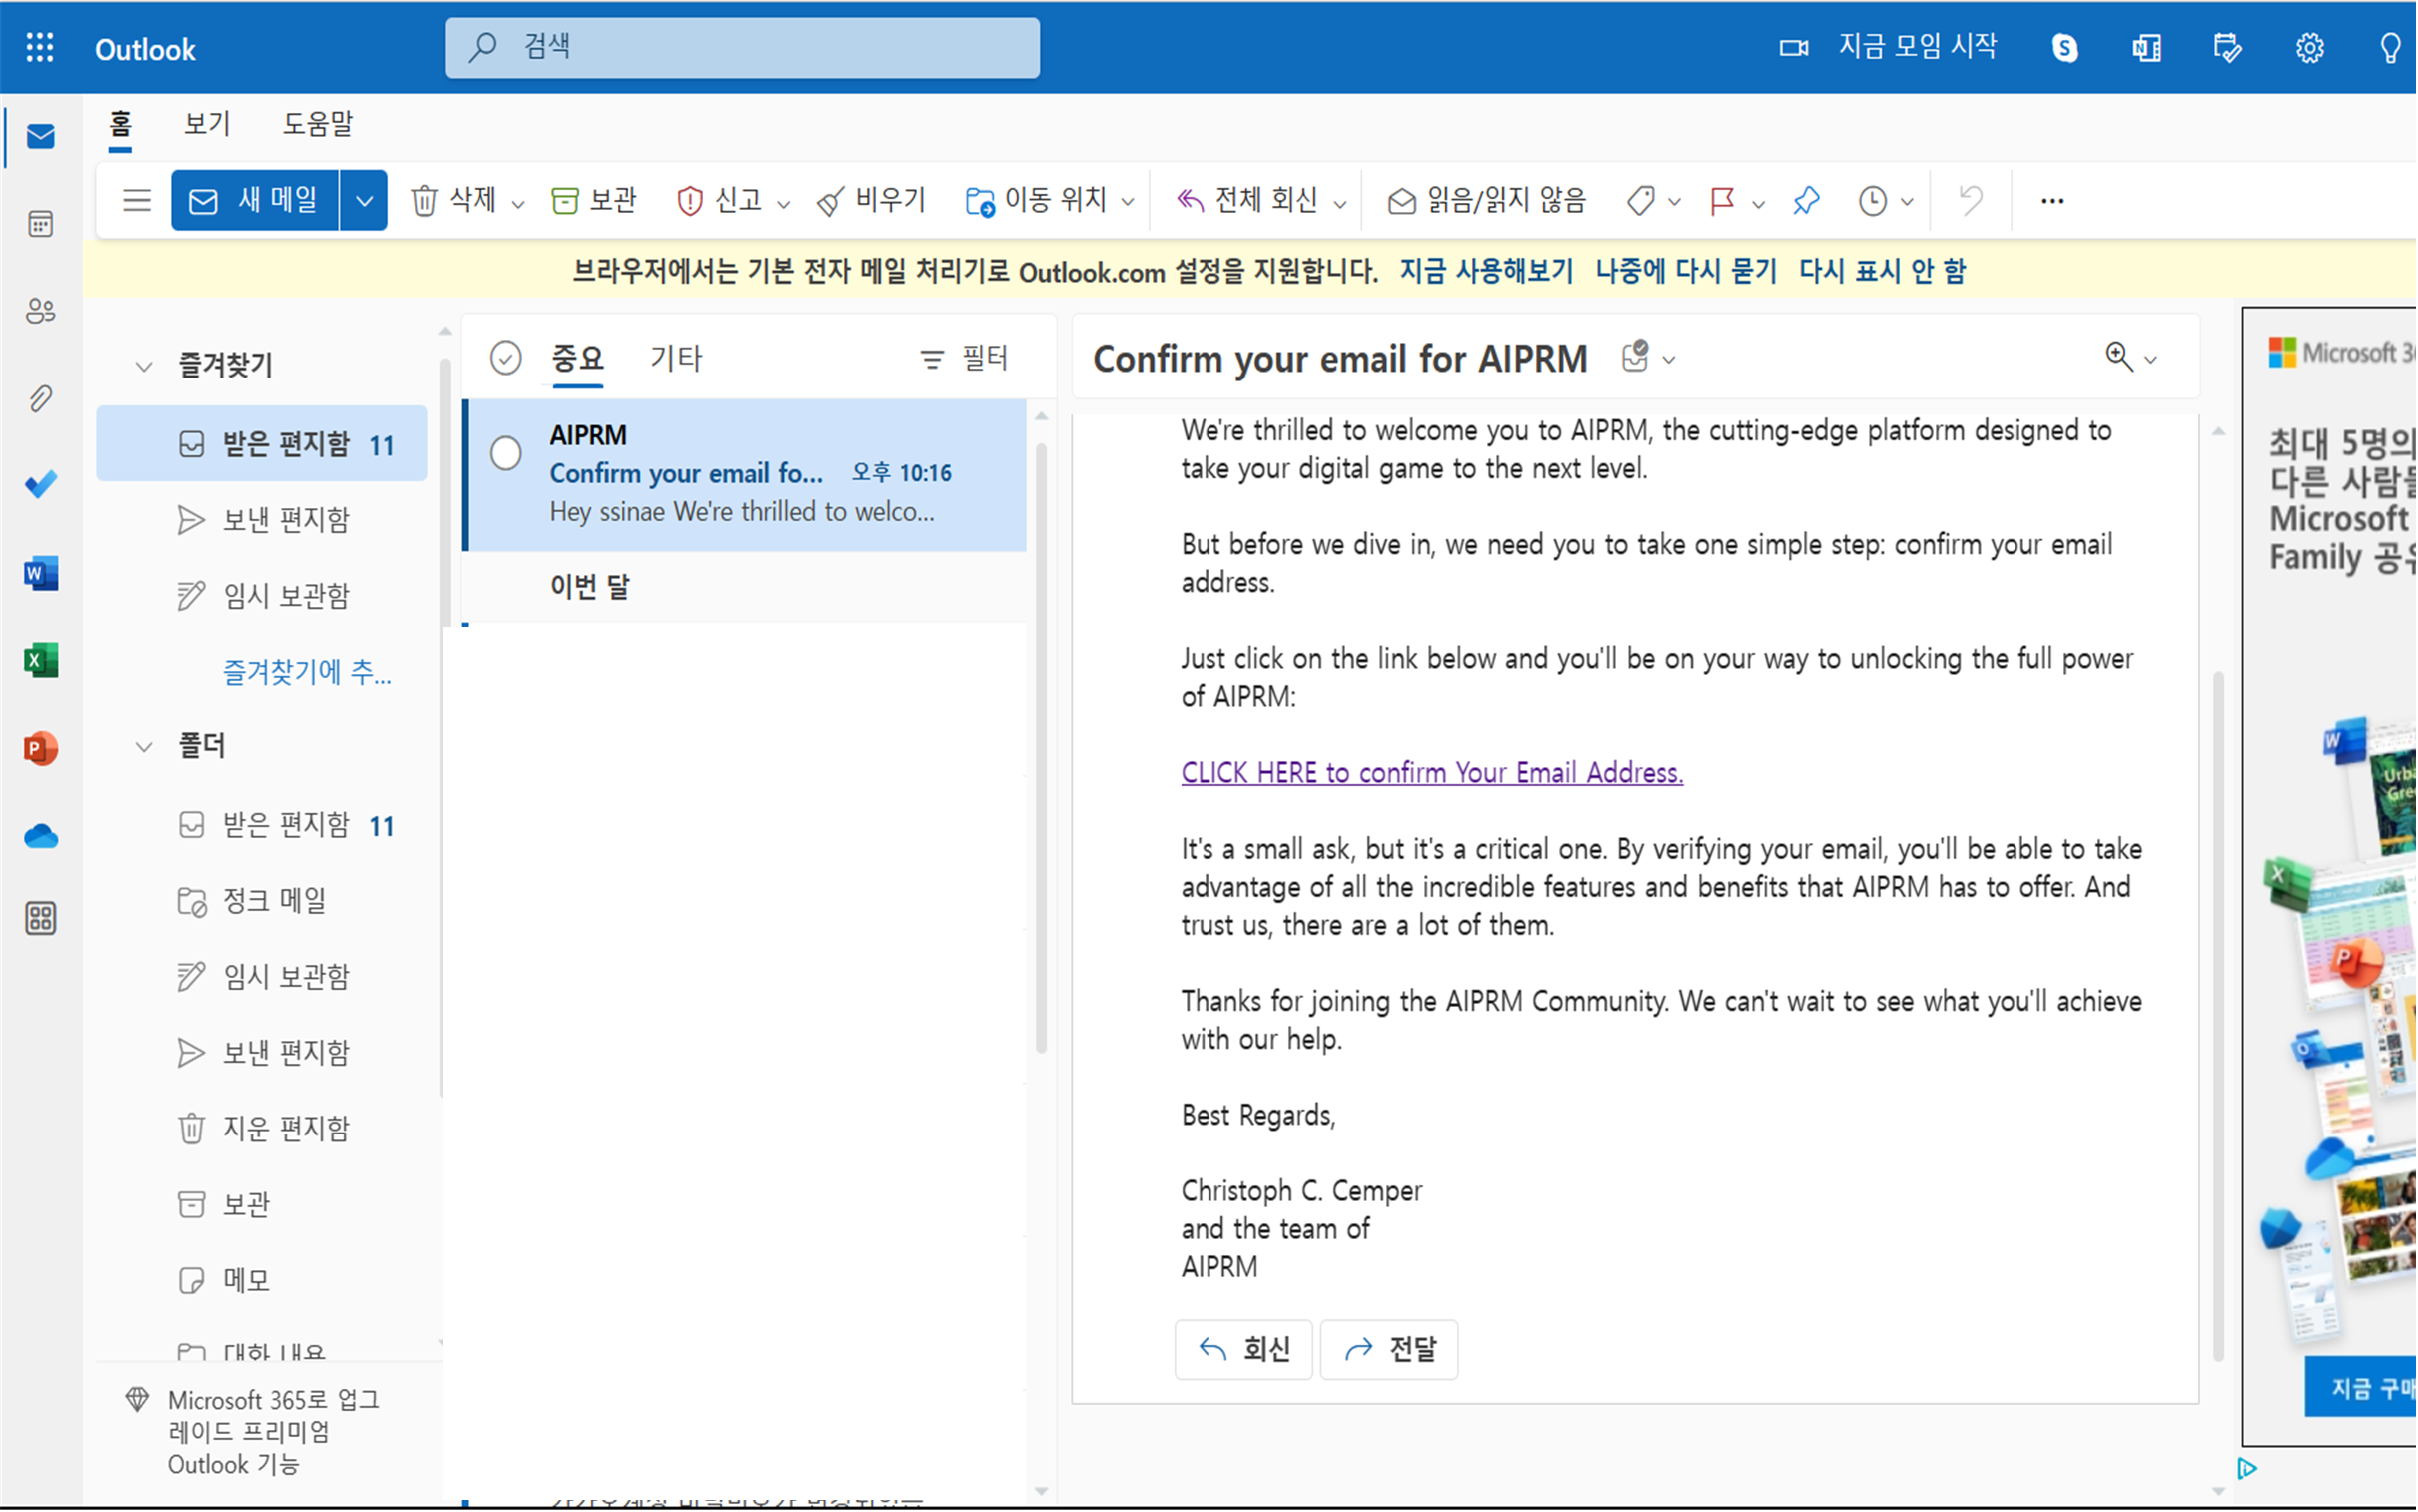2418x1512 pixels.
Task: Click the Undo arrow icon
Action: [1972, 200]
